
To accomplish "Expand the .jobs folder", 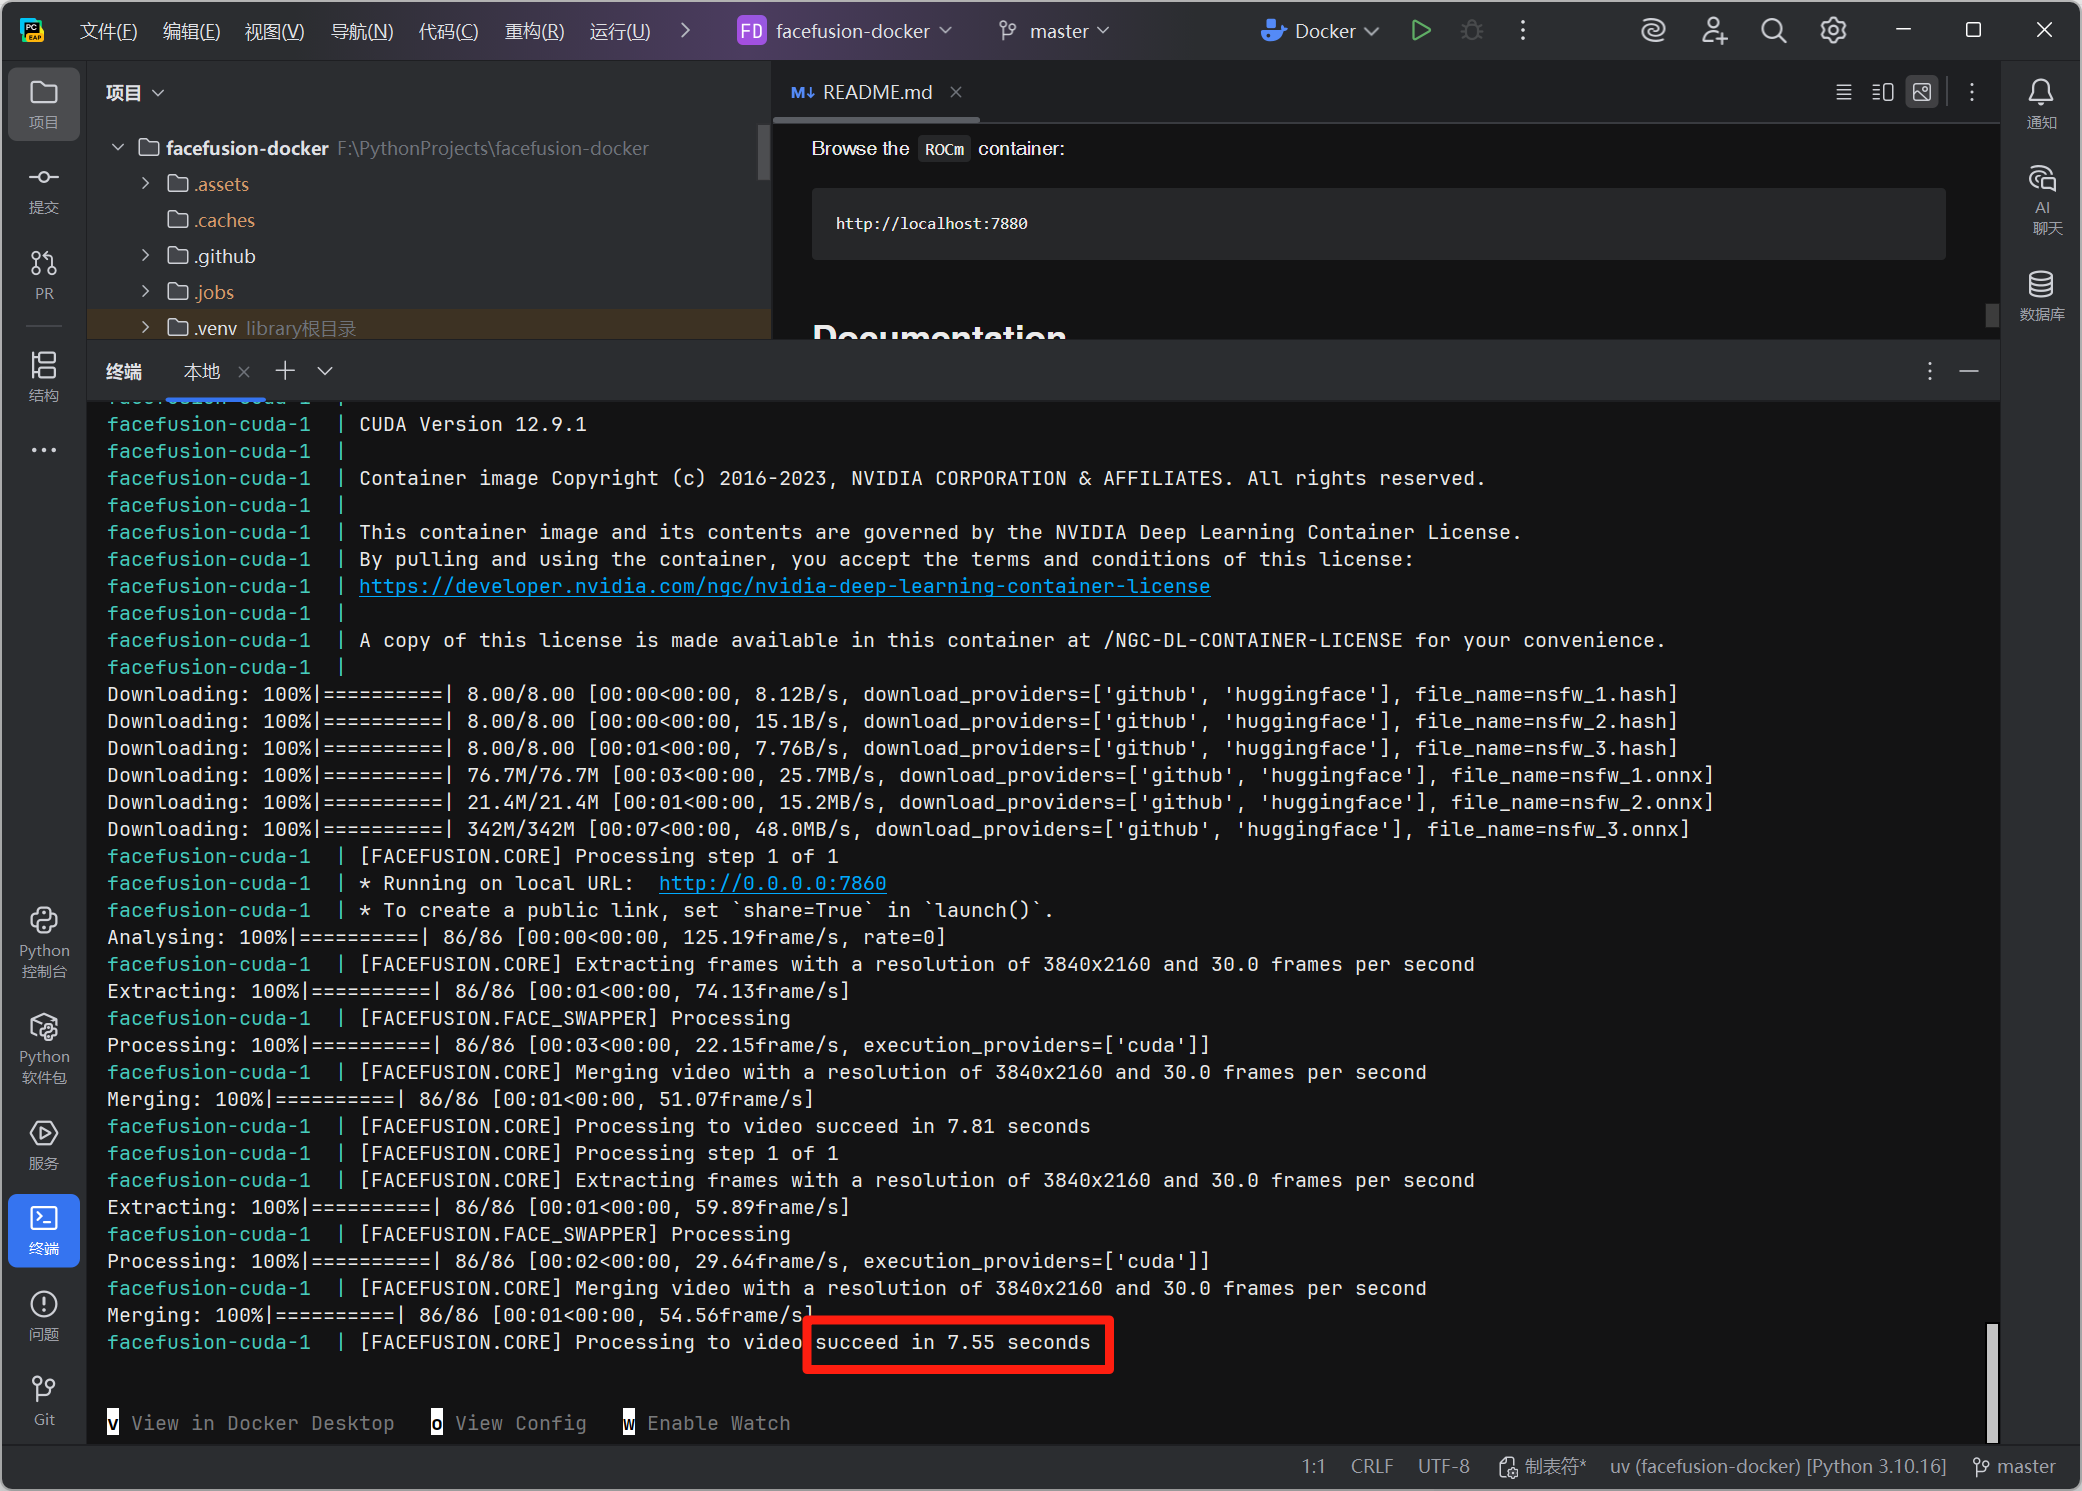I will point(146,292).
